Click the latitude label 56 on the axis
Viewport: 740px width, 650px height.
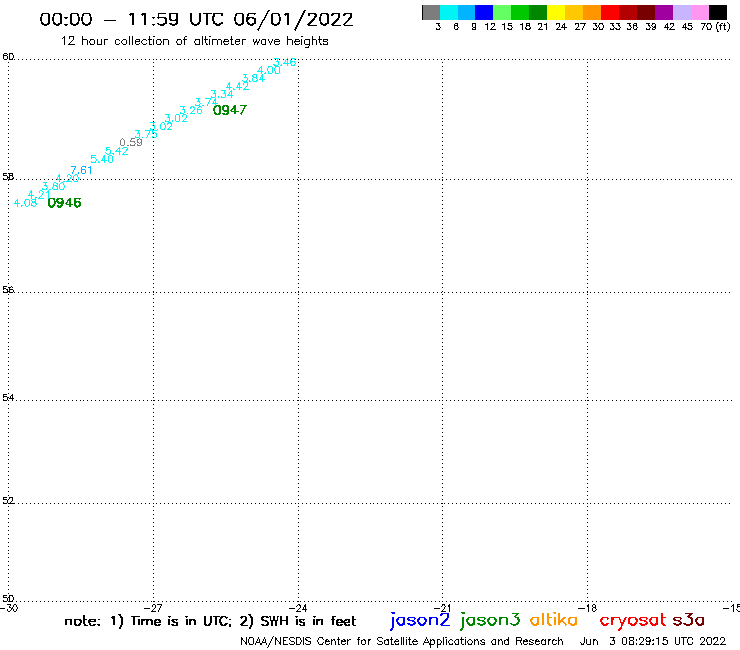tap(8, 290)
